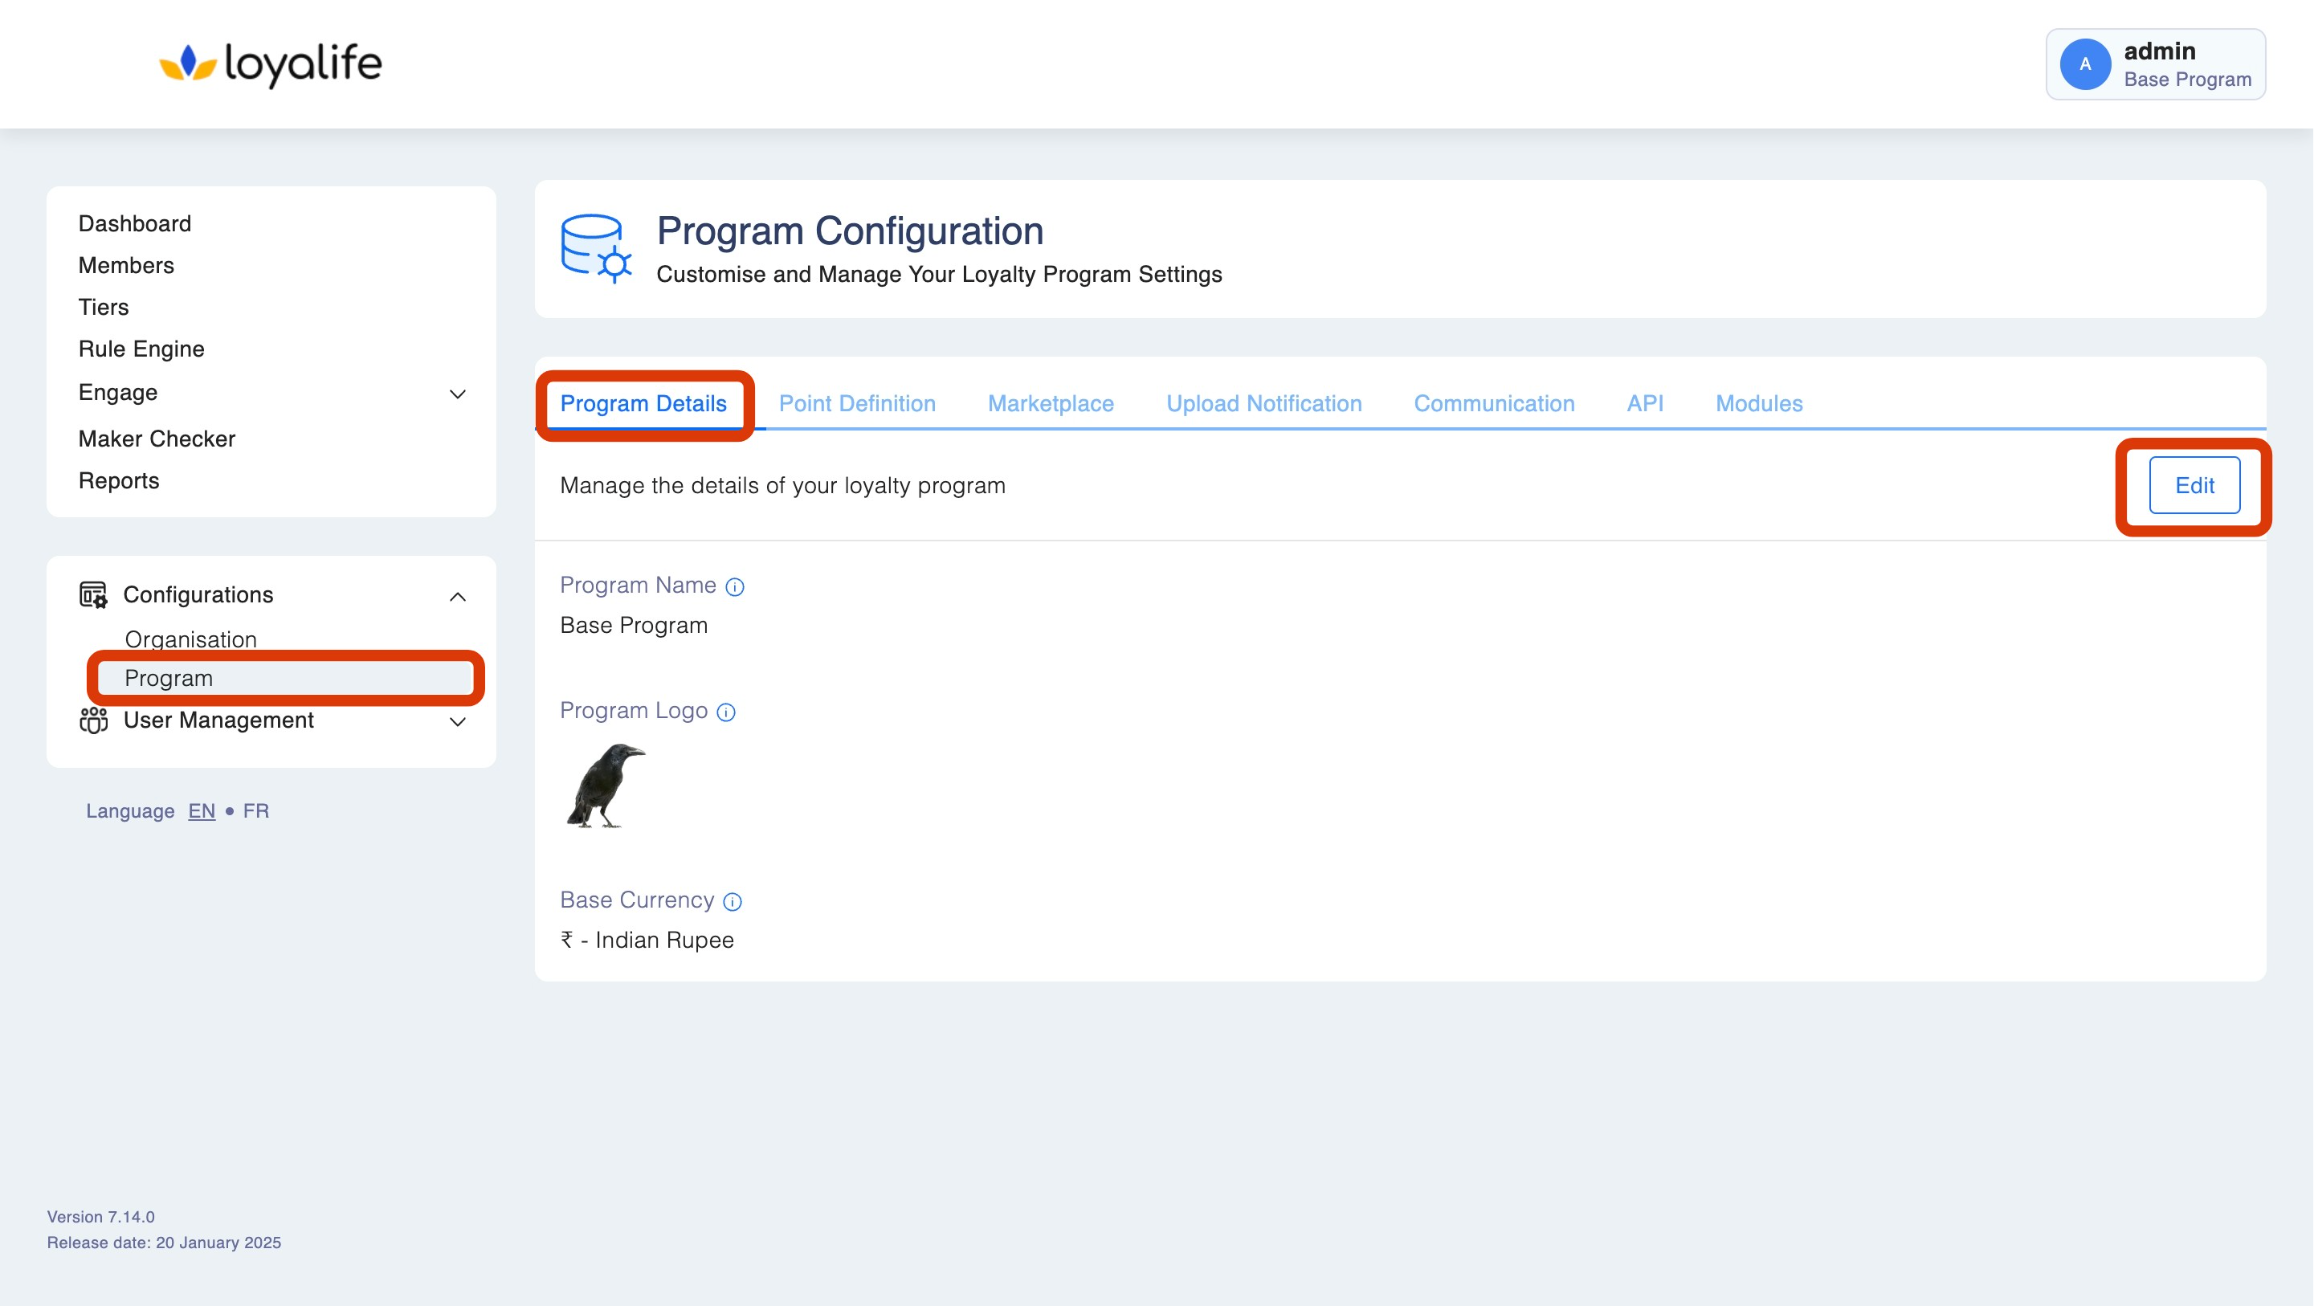The image size is (2314, 1306).
Task: Open the Modules tab
Action: 1758,403
